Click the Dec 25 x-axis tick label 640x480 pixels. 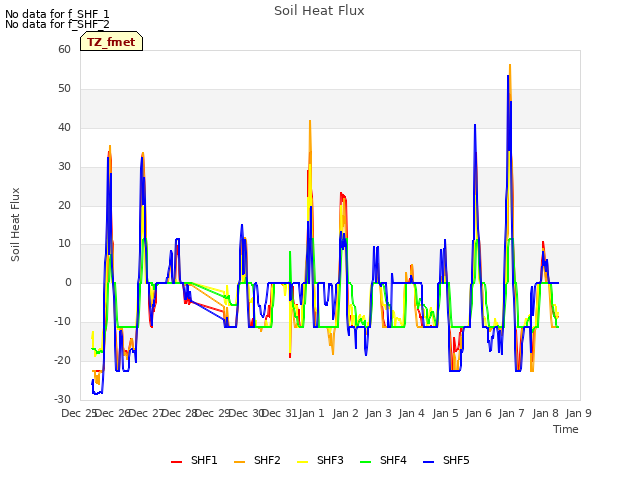coord(79,413)
